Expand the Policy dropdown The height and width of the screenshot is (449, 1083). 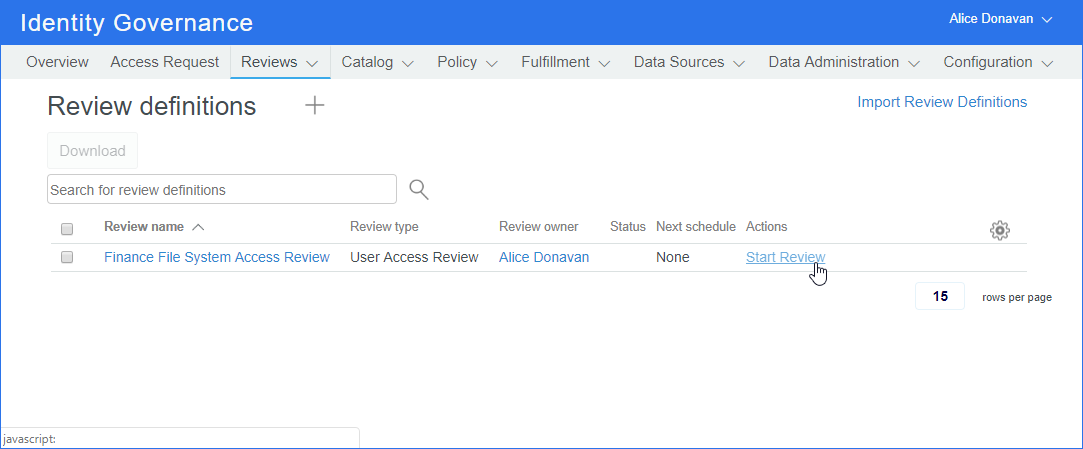(x=467, y=62)
